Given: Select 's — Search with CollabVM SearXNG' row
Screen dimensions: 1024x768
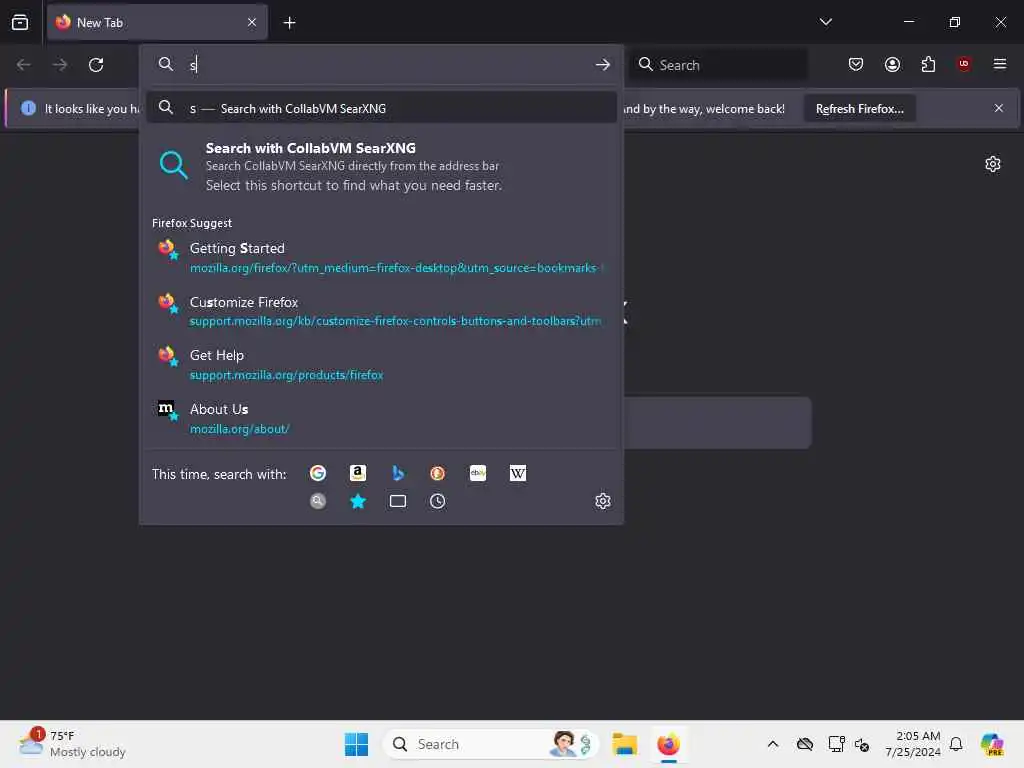Looking at the screenshot, I should 381,108.
